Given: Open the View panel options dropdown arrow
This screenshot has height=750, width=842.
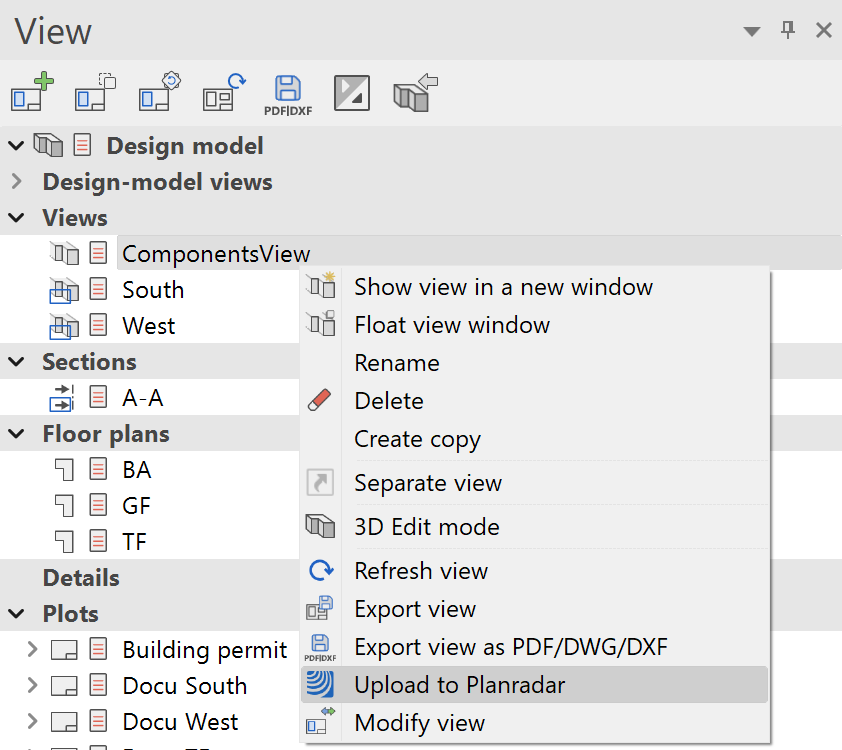Looking at the screenshot, I should [752, 32].
